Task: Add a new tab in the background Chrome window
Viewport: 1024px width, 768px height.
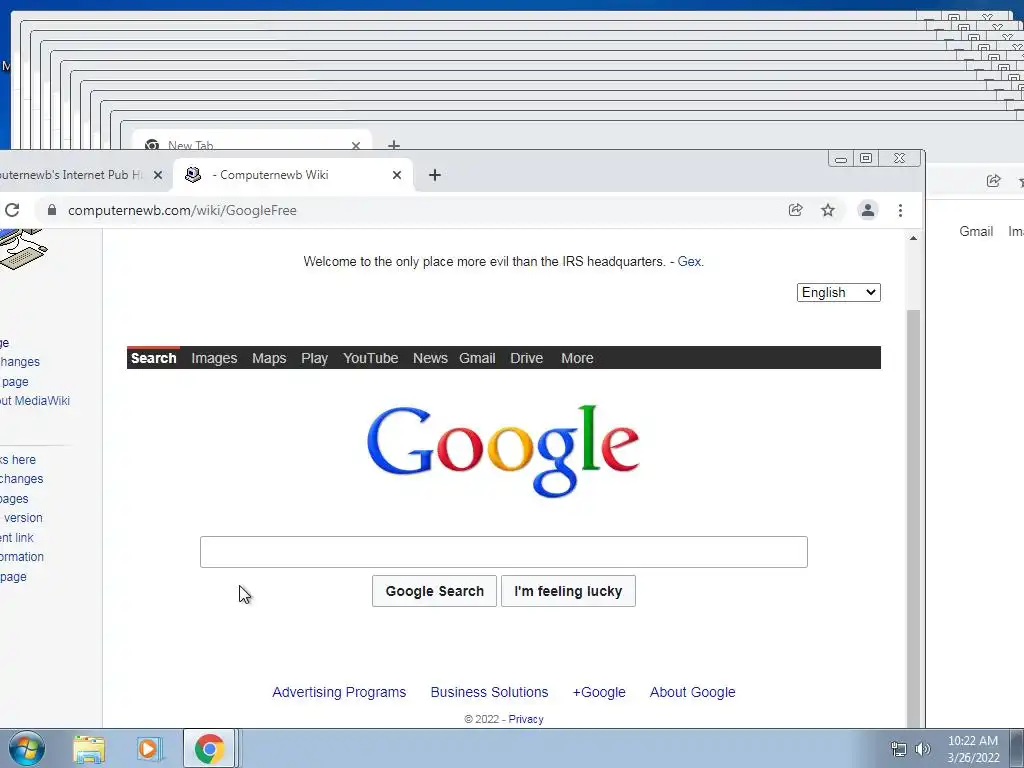Action: click(394, 145)
